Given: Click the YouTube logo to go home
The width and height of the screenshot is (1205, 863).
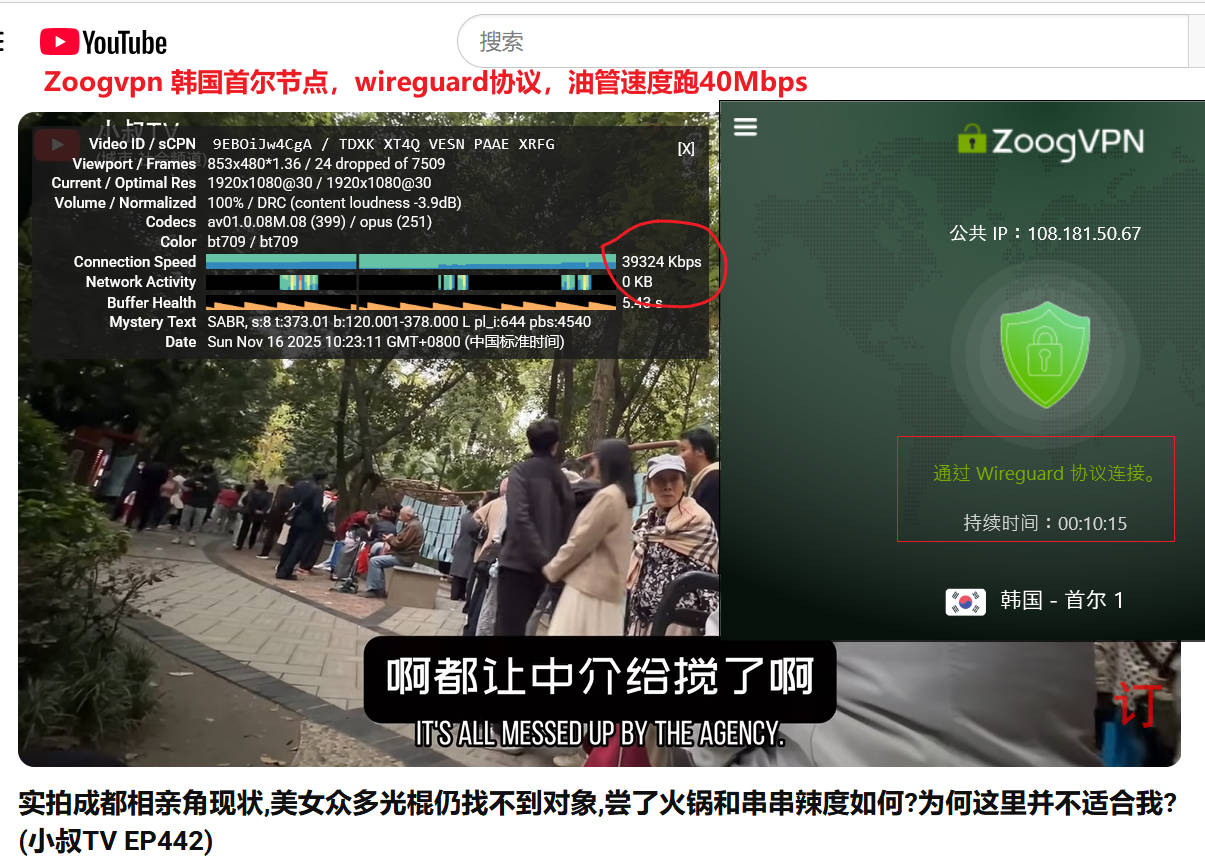Looking at the screenshot, I should (x=103, y=42).
